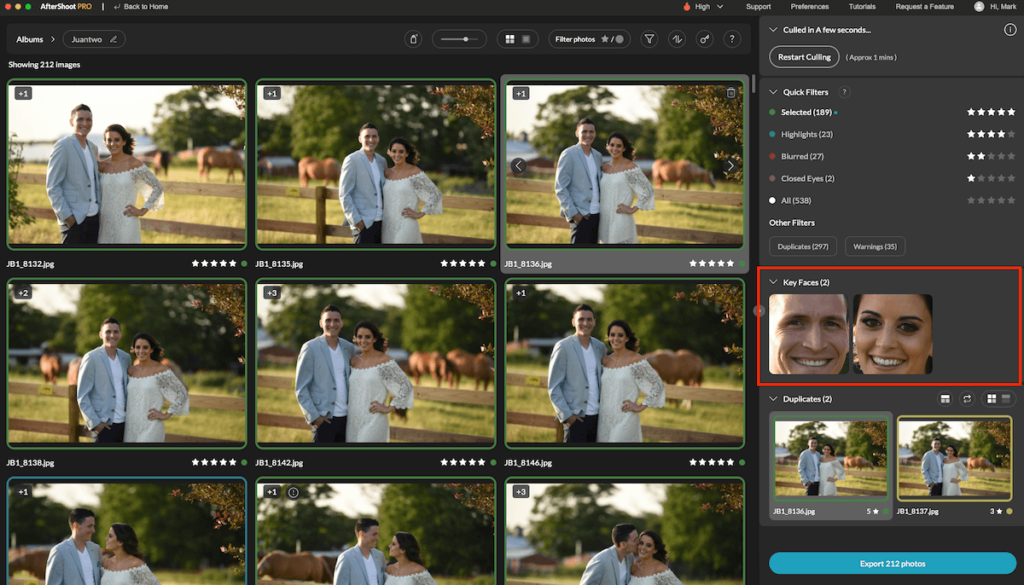Open the filter funnel icon in toolbar
Viewport: 1024px width, 585px height.
pos(649,39)
